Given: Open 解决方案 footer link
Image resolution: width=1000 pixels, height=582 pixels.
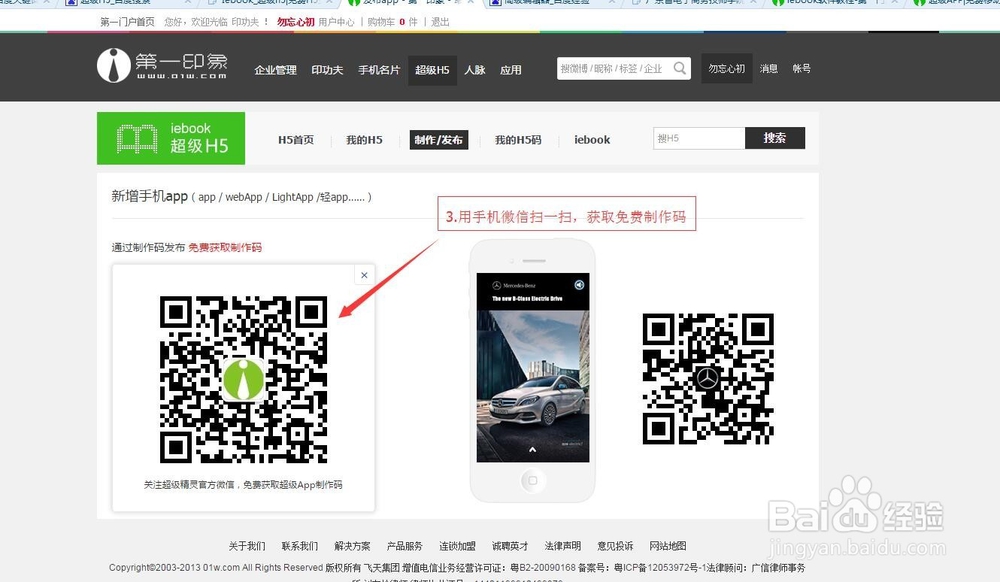Looking at the screenshot, I should (x=352, y=546).
